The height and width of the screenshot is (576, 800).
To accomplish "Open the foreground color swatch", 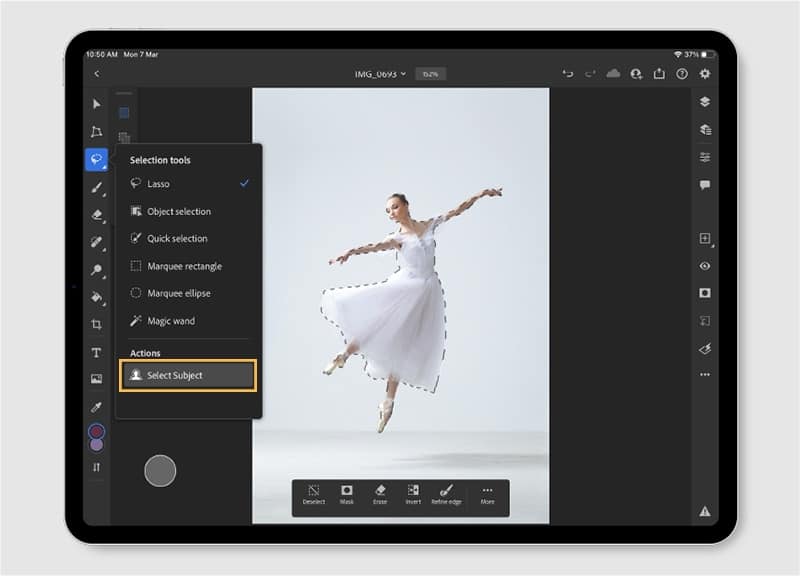I will [96, 432].
